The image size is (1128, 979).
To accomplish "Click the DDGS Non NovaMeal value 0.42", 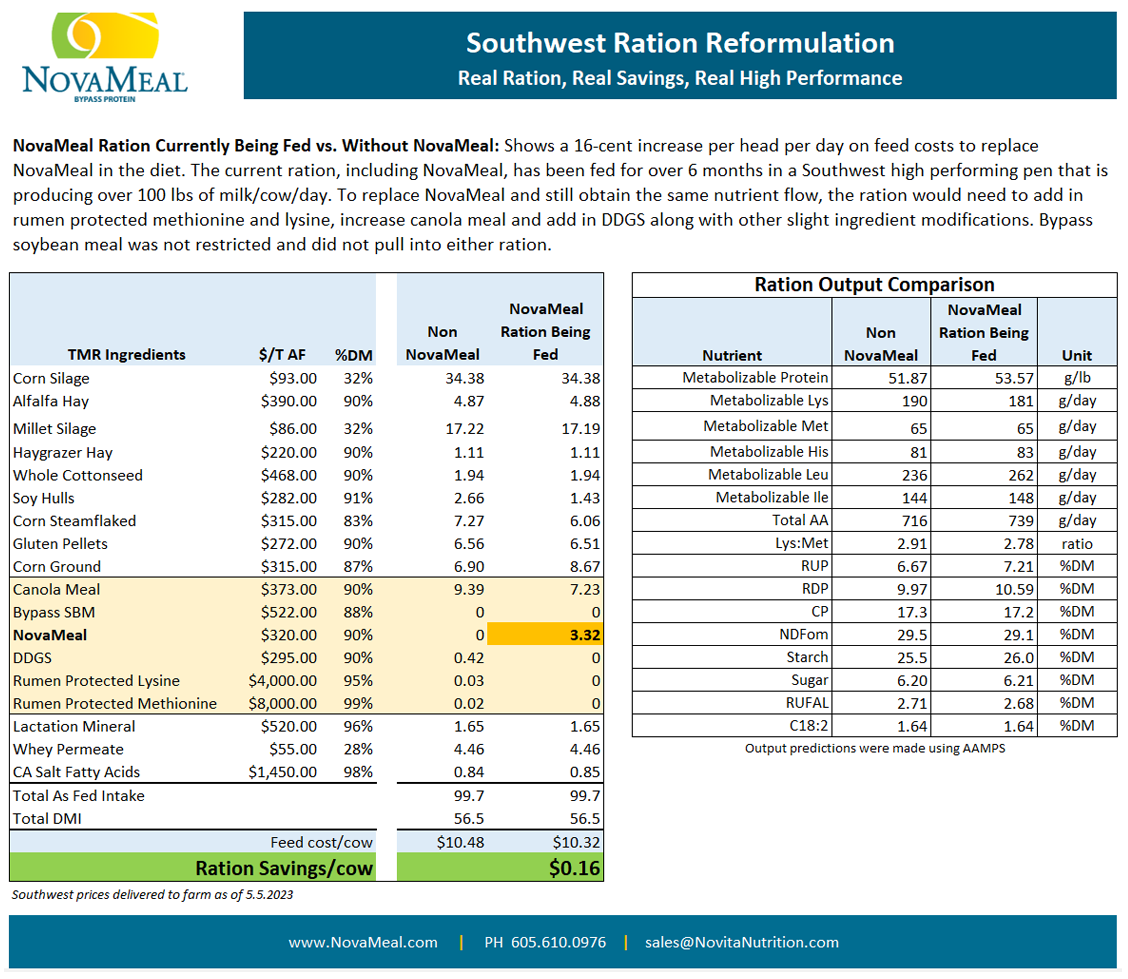I will pos(469,658).
